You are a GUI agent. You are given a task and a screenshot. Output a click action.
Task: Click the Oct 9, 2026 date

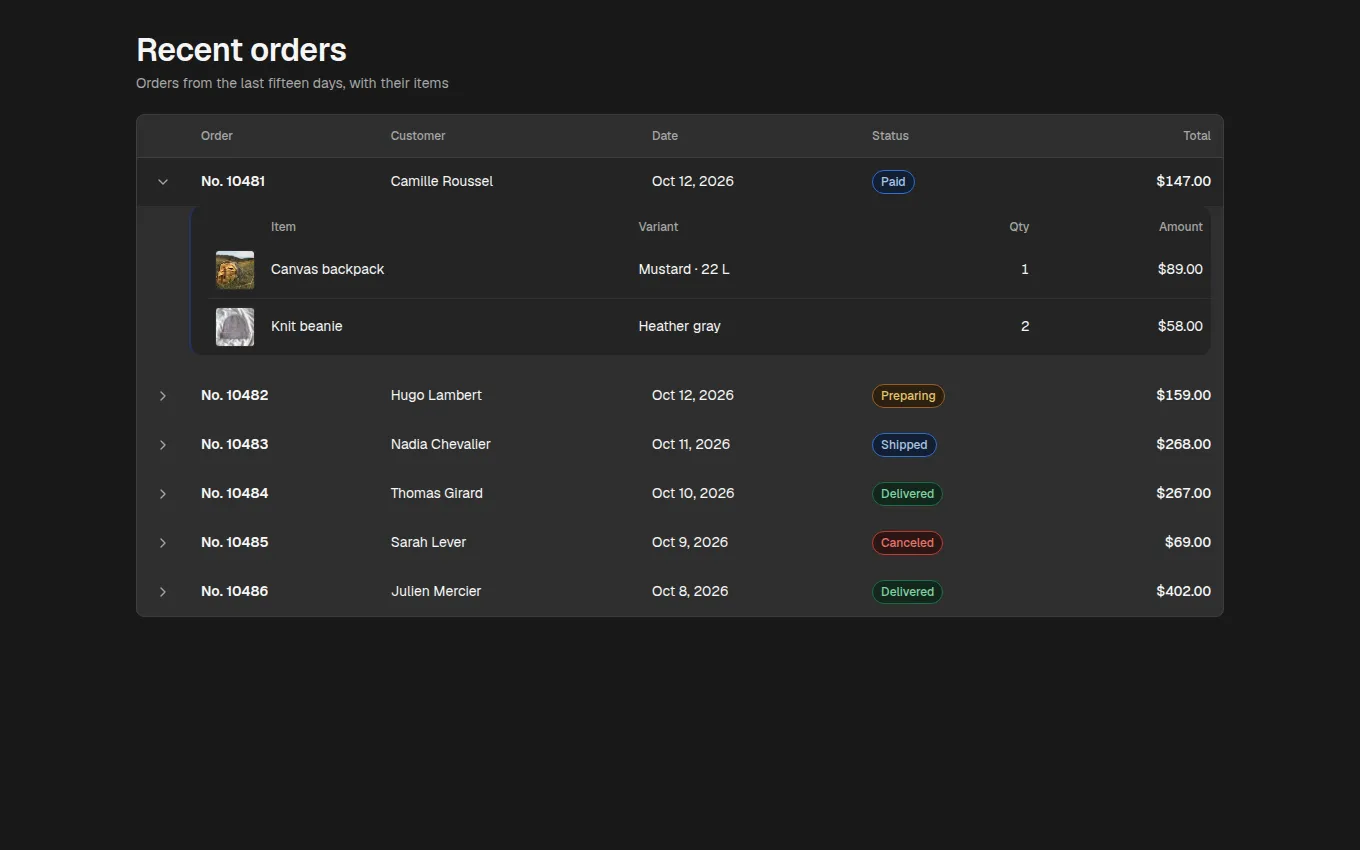[x=690, y=543]
